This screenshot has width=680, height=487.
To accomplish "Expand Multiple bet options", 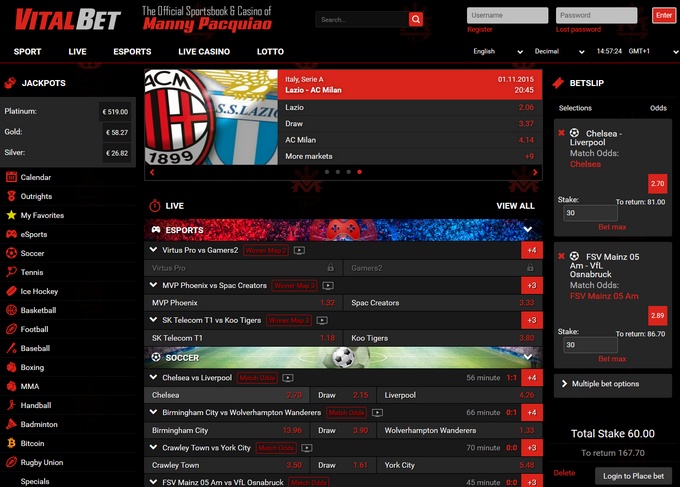I will click(x=612, y=384).
